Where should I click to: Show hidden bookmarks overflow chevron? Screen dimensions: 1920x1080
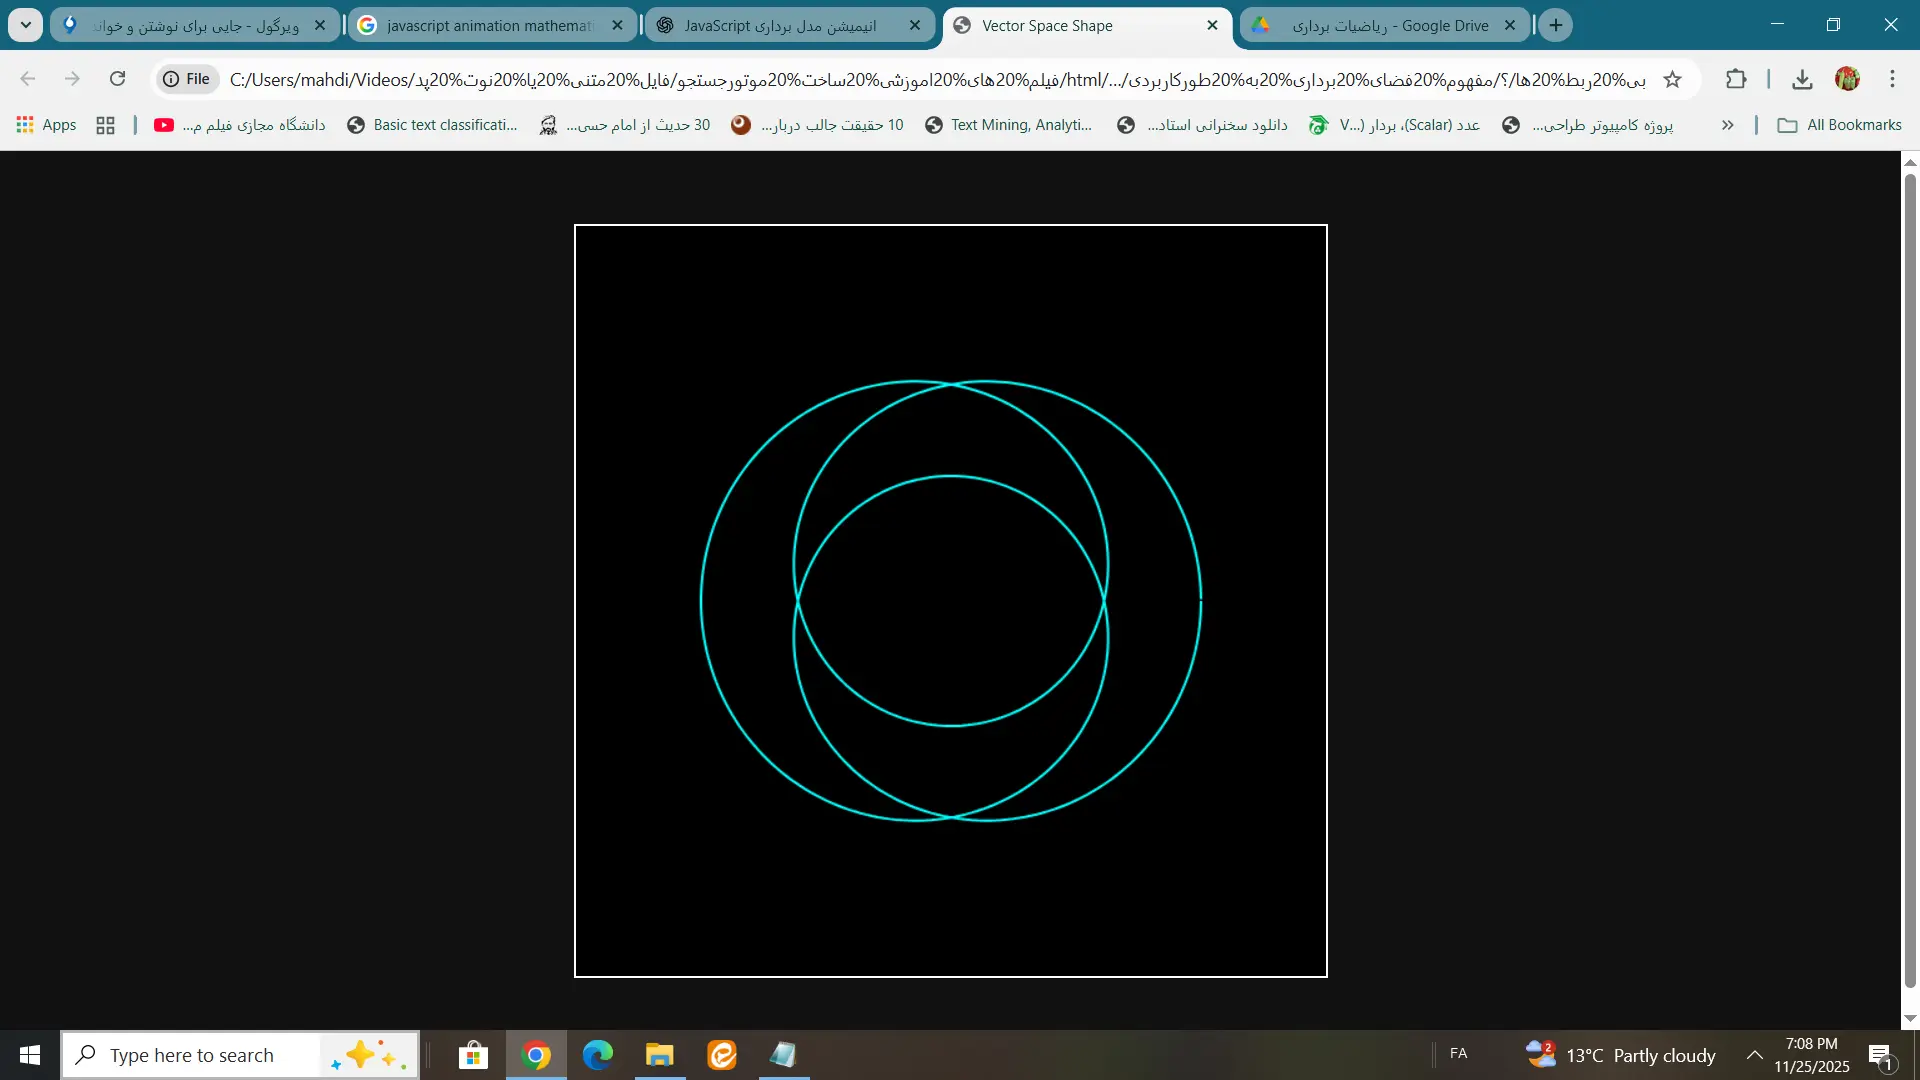point(1727,125)
